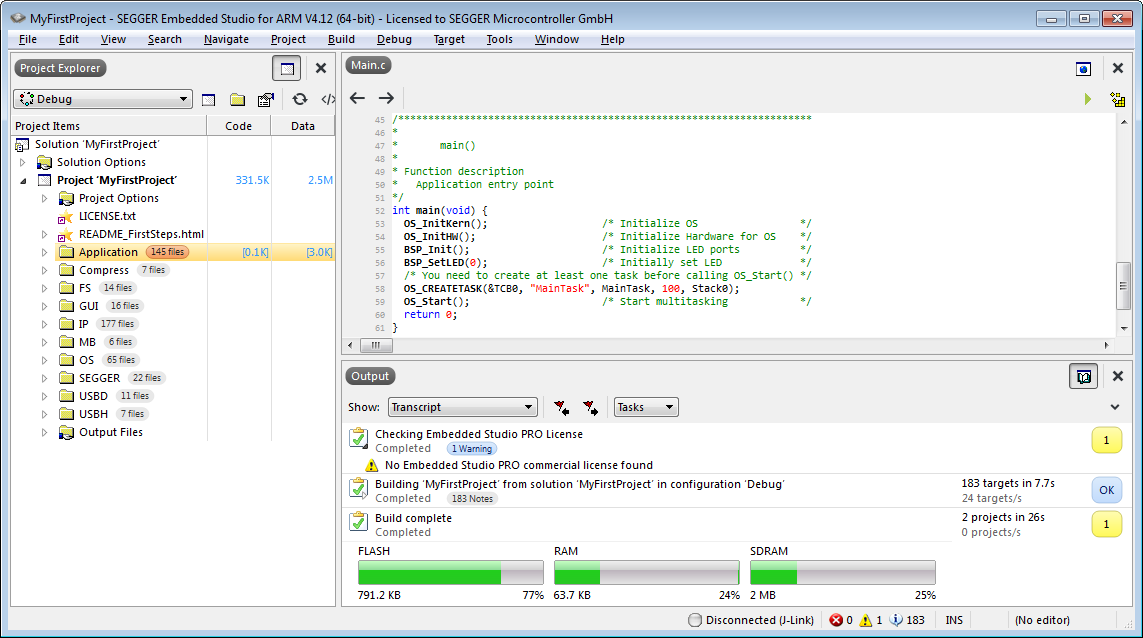This screenshot has width=1143, height=638.
Task: Click the task icon beside Building 'MyFirstProject'
Action: click(358, 488)
